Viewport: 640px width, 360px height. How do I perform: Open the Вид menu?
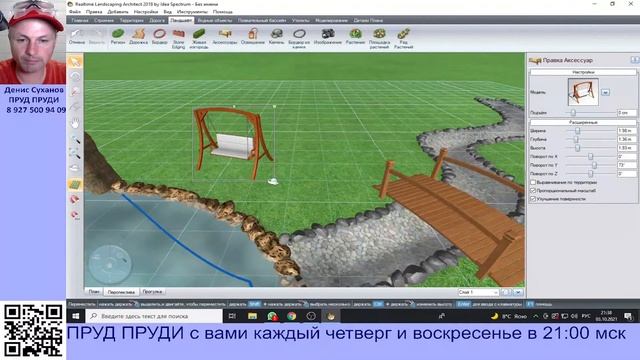(x=167, y=12)
